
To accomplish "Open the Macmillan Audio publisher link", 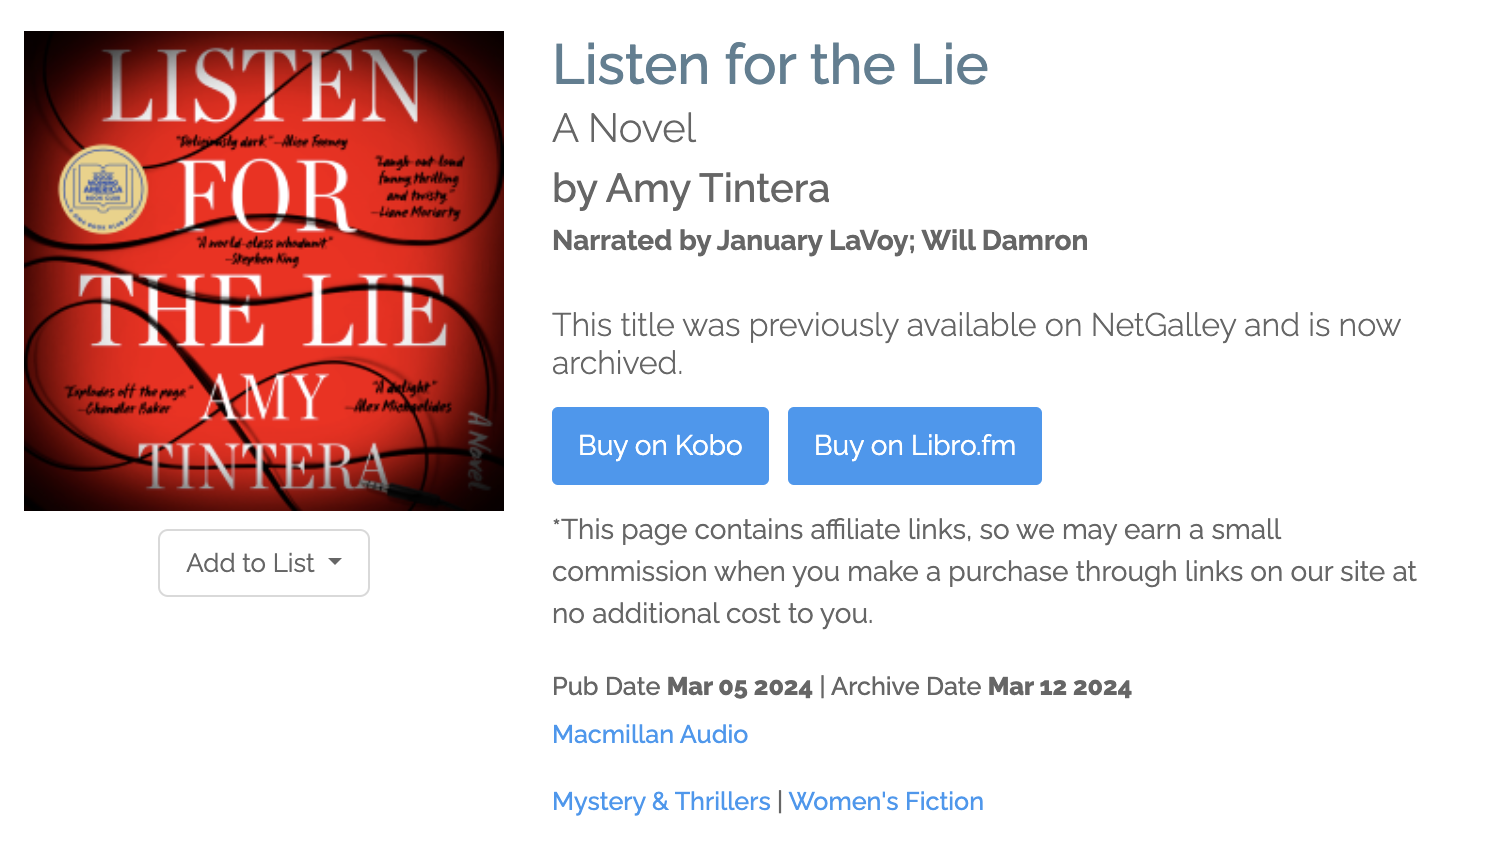I will click(x=650, y=734).
